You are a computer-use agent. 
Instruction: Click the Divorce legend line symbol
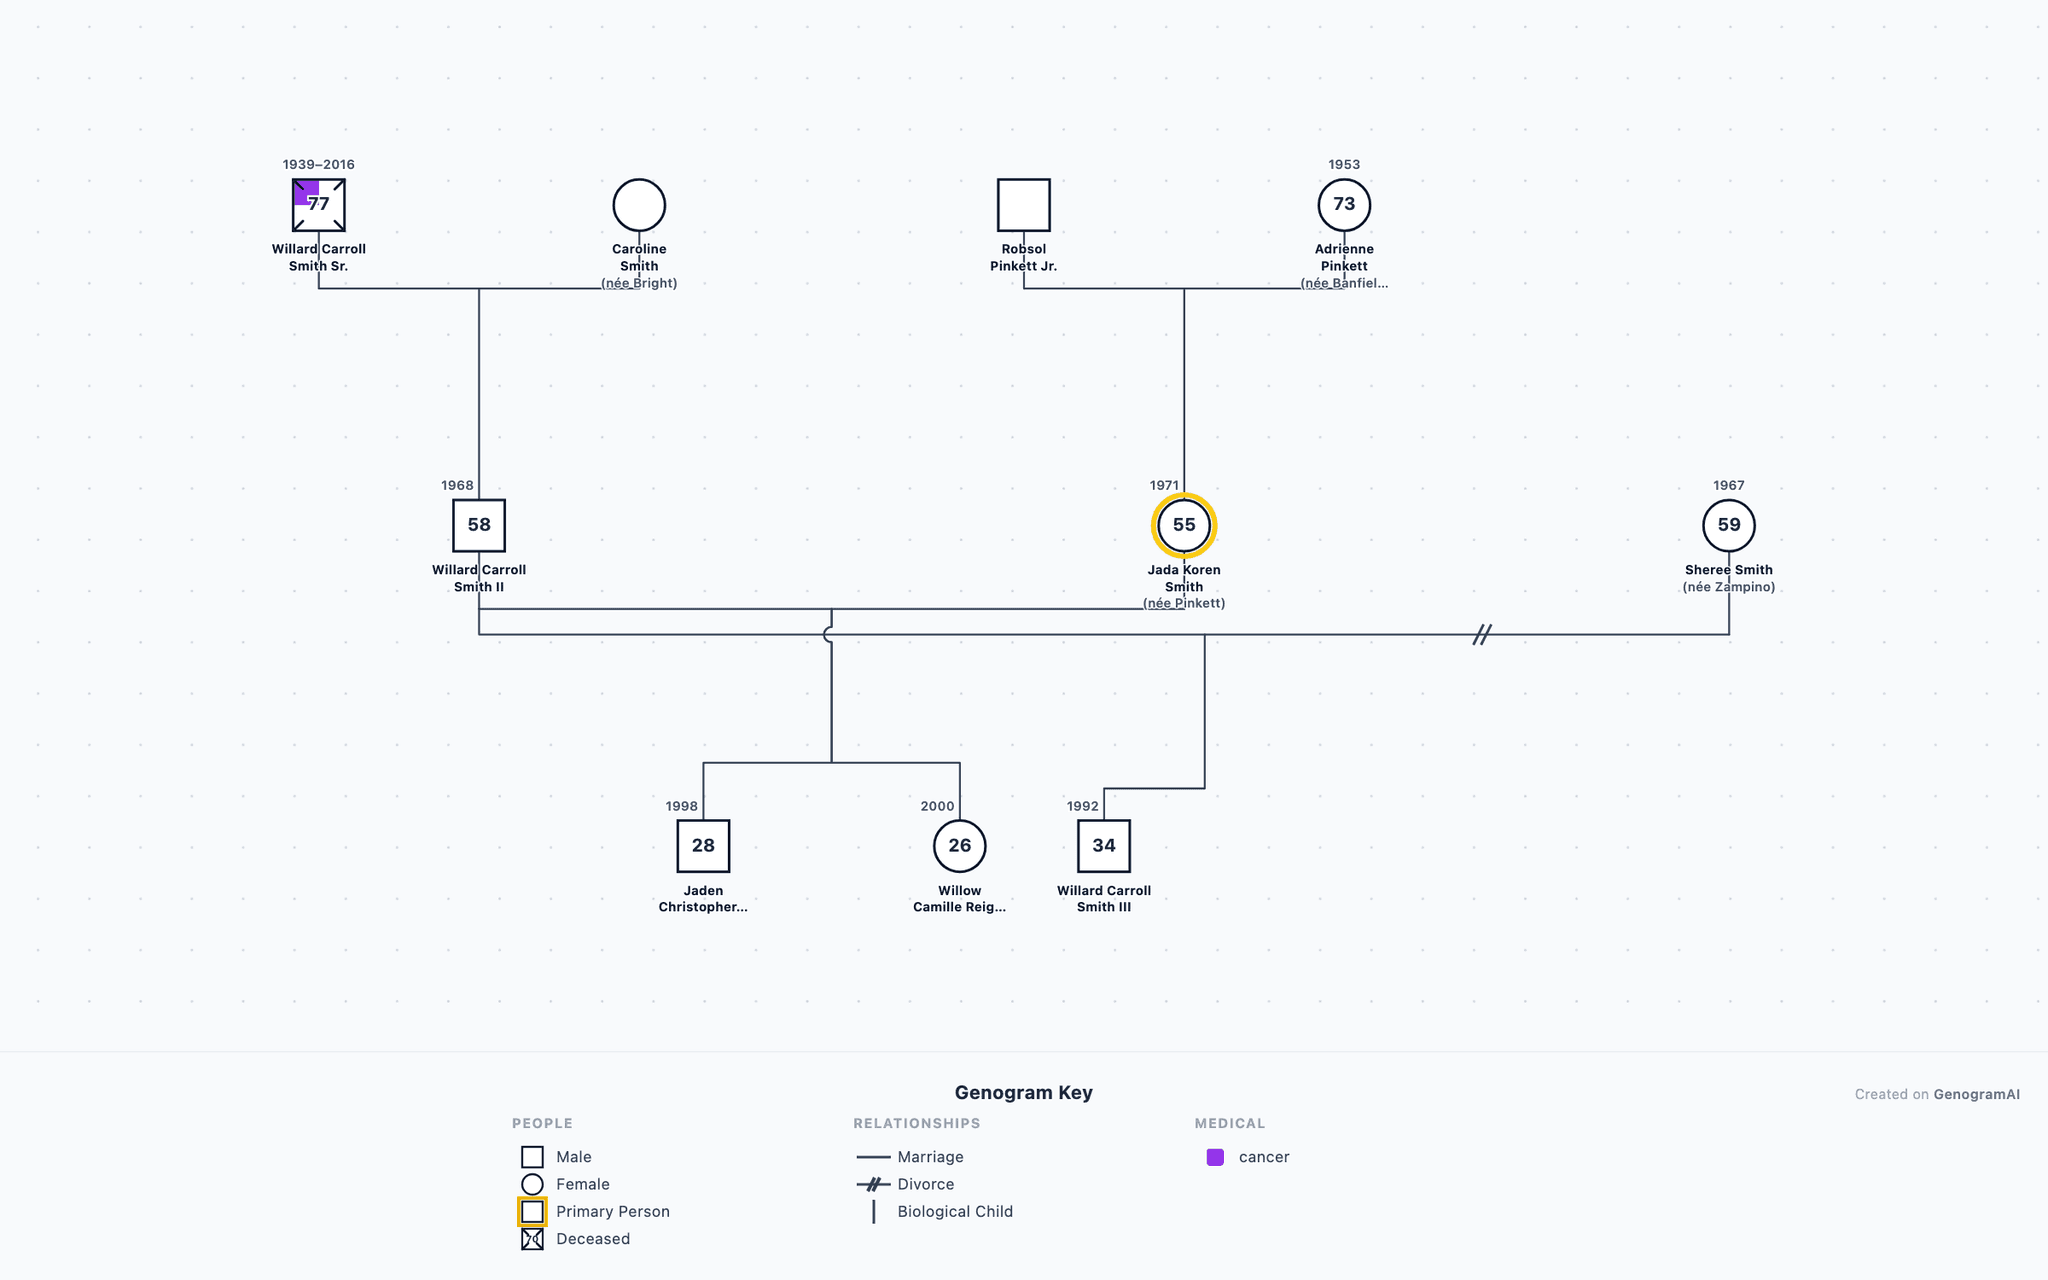click(x=873, y=1184)
